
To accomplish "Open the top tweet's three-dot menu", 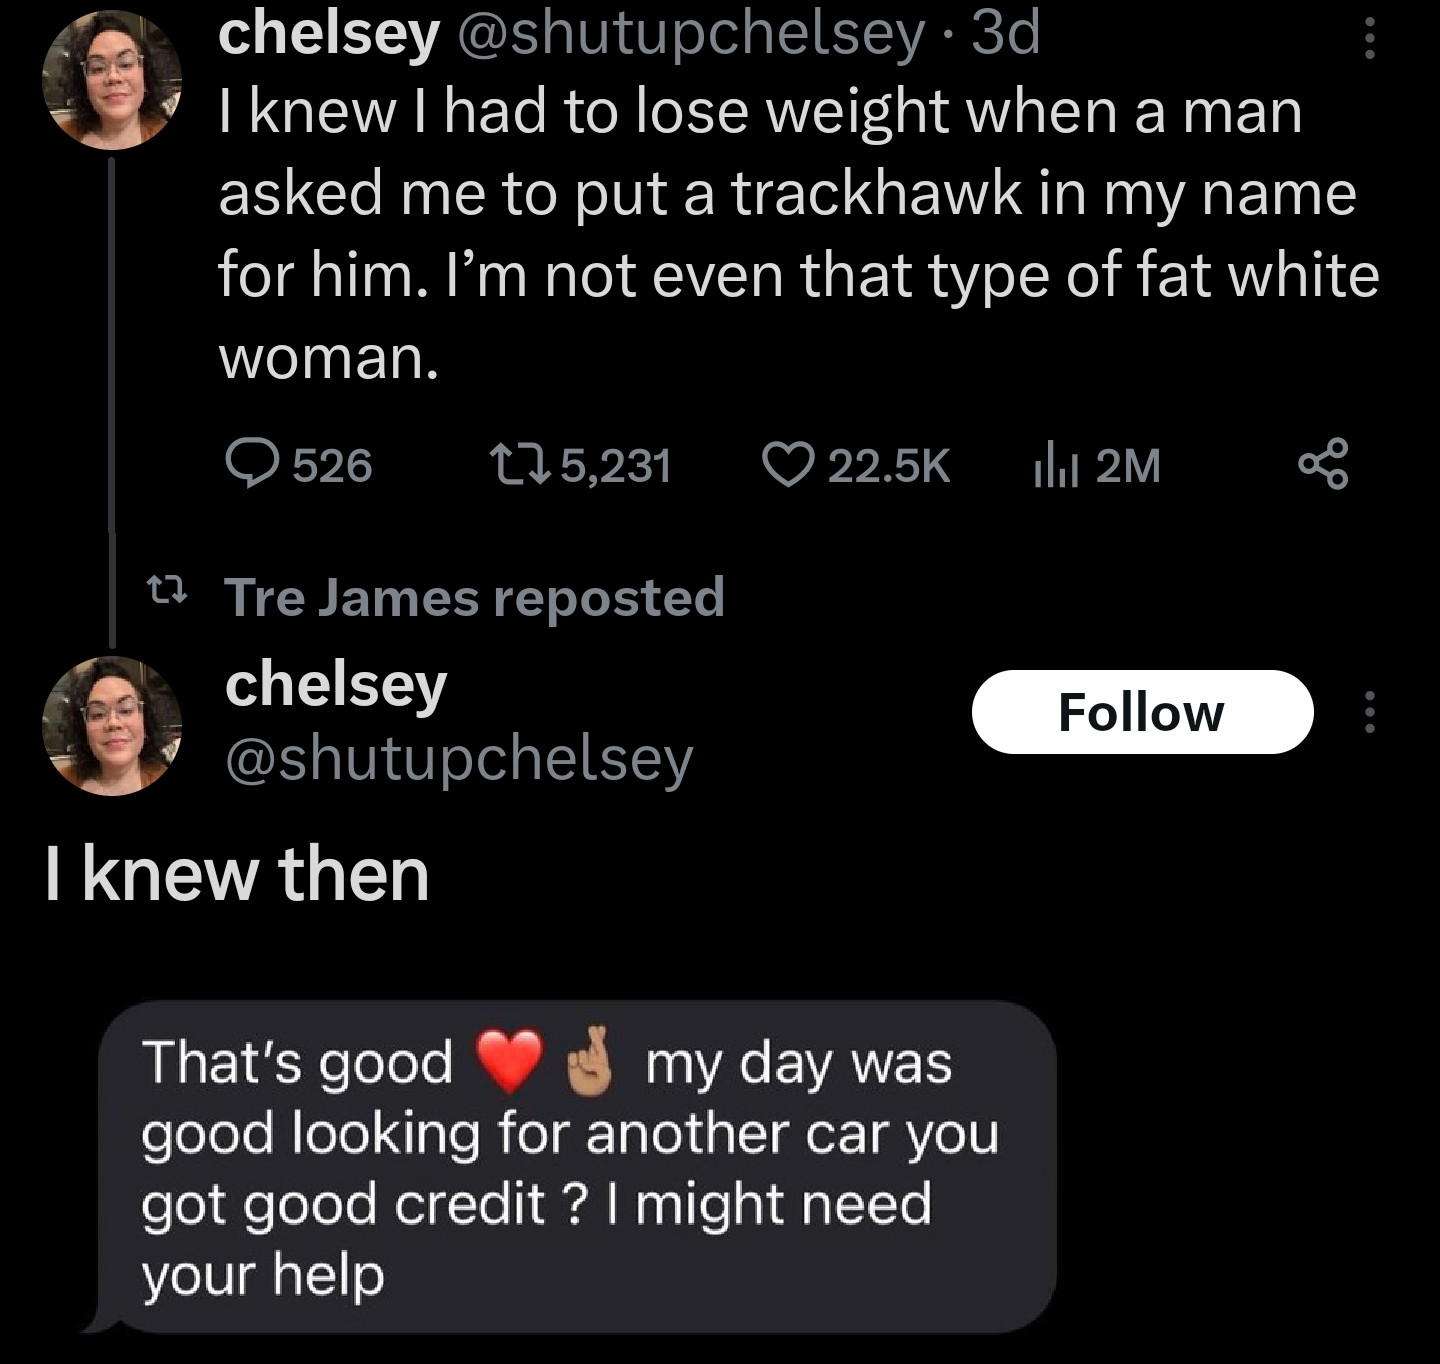I will [x=1370, y=40].
